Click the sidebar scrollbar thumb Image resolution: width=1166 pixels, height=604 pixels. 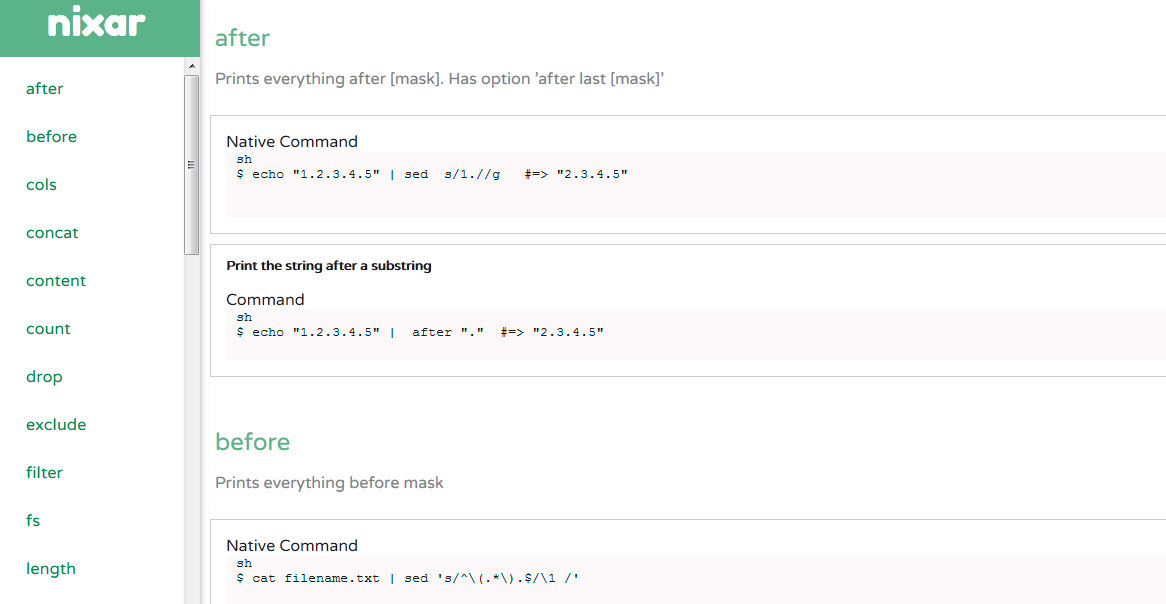point(191,164)
